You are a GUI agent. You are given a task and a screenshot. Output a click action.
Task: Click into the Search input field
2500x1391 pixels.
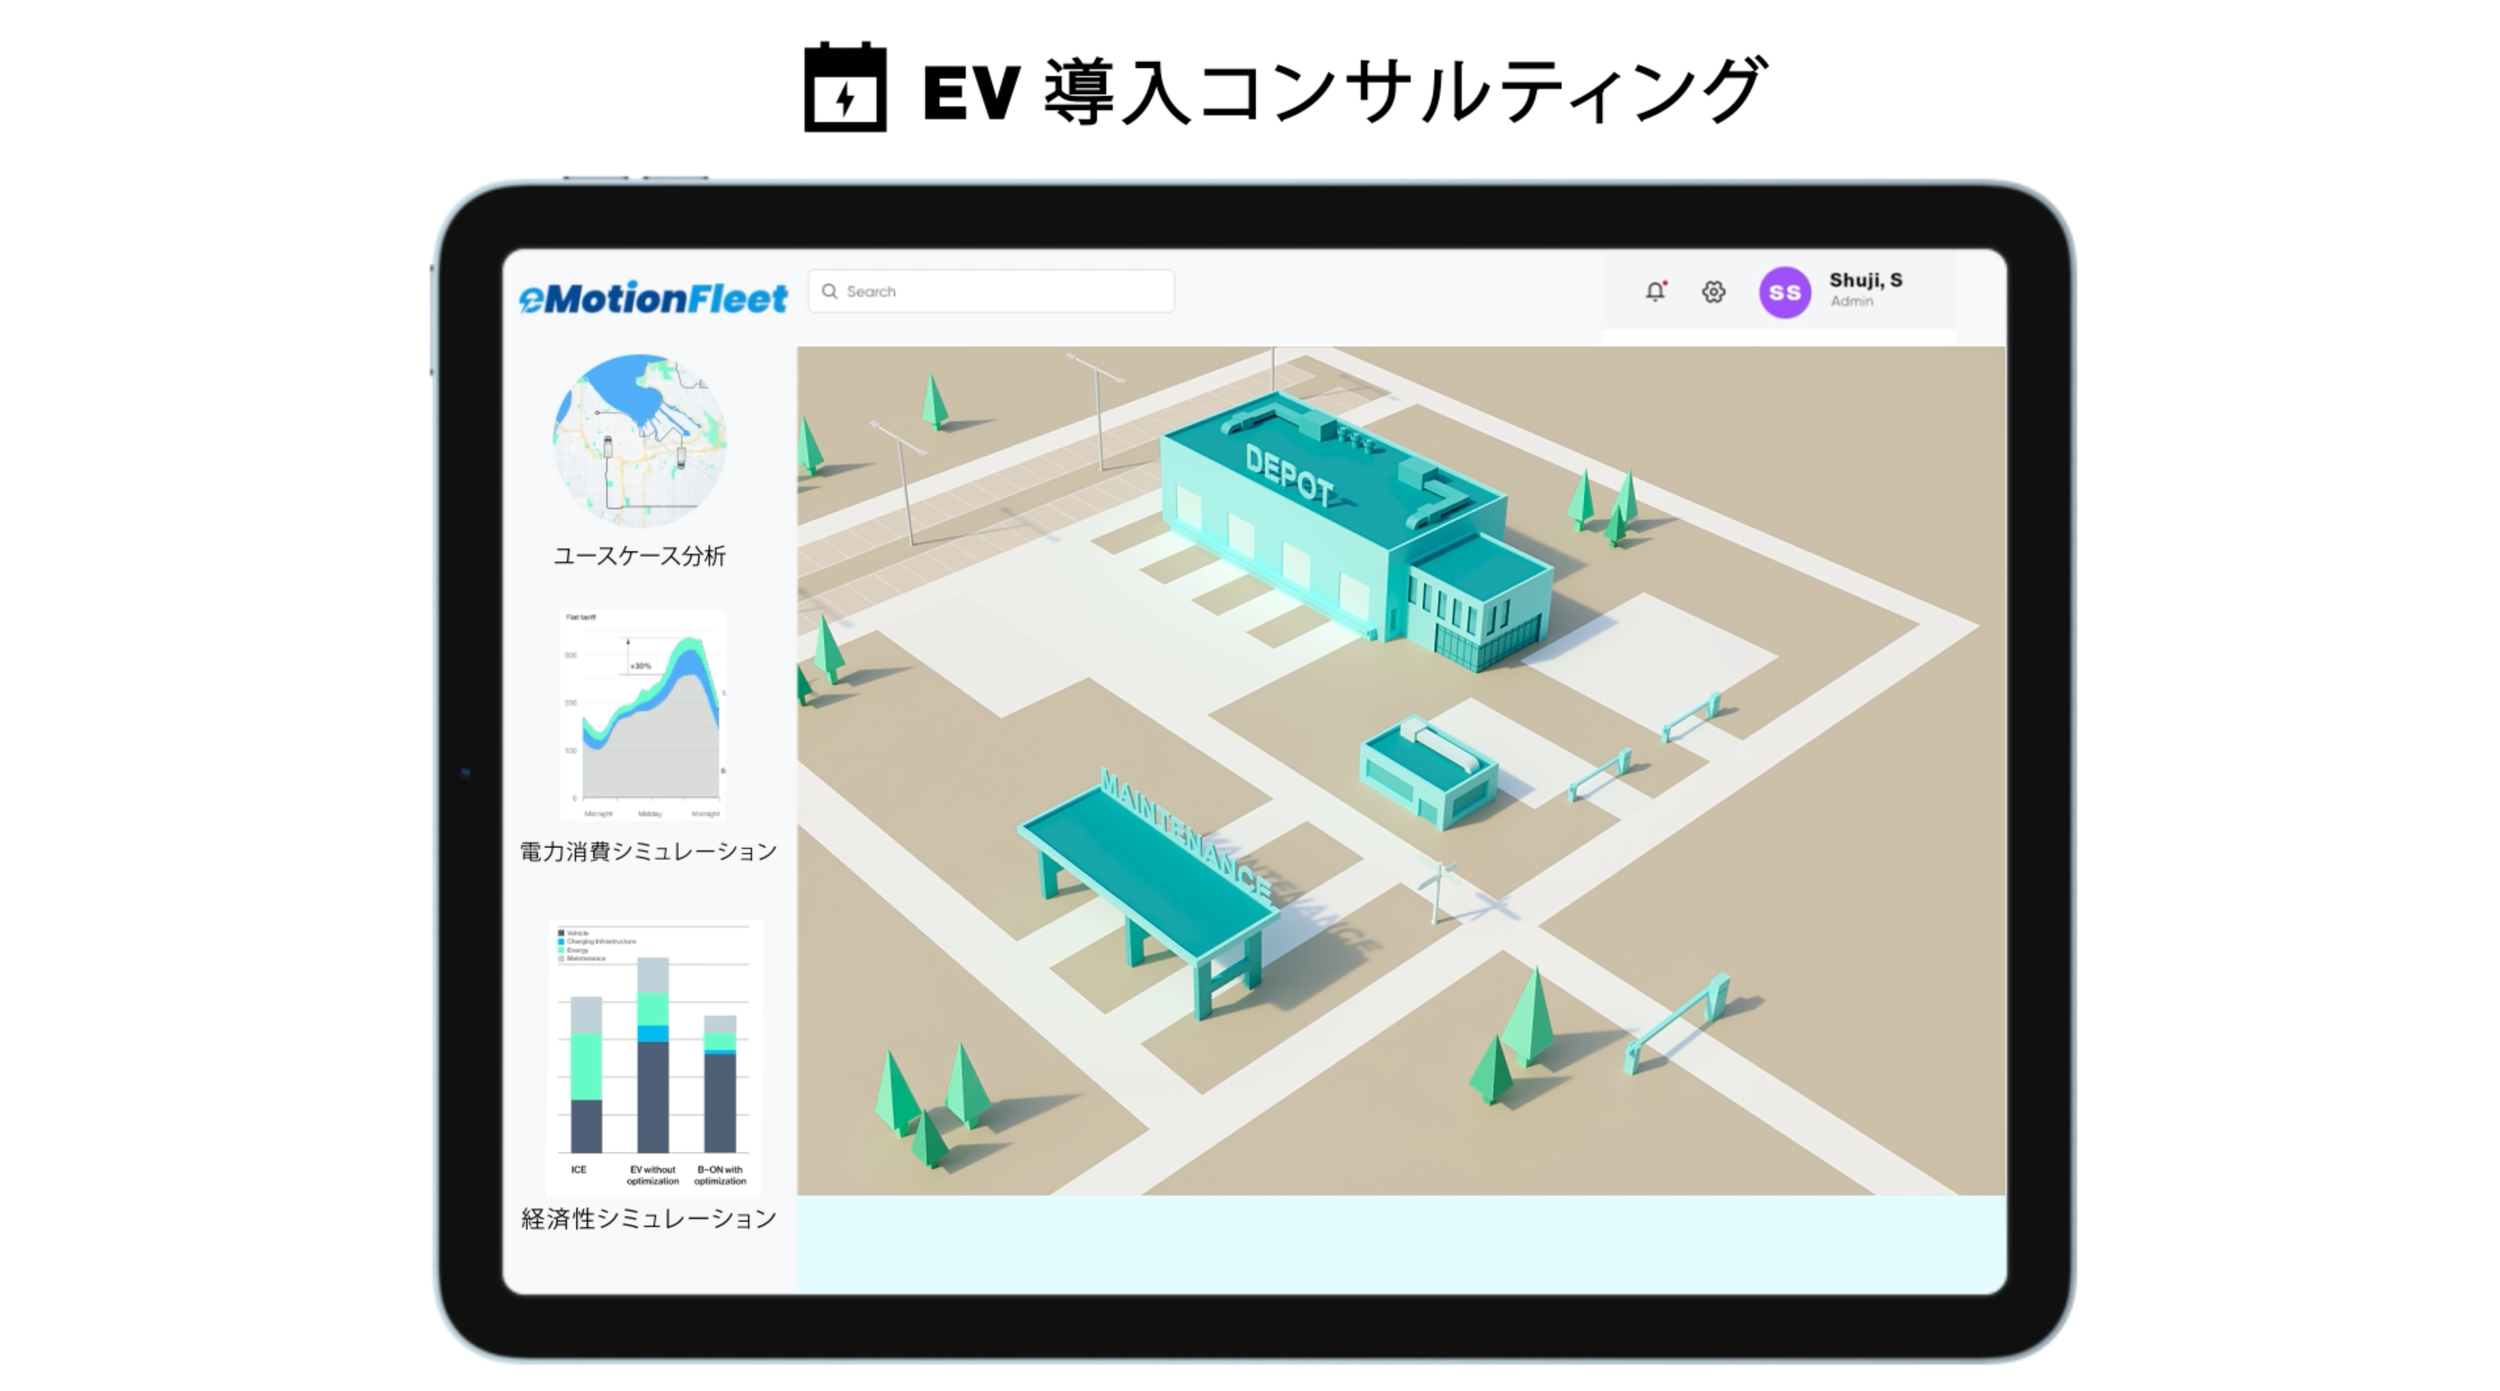(x=1000, y=291)
